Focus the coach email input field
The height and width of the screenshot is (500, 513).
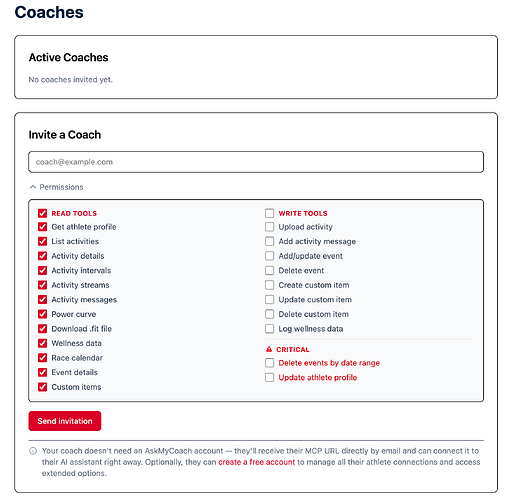click(256, 162)
